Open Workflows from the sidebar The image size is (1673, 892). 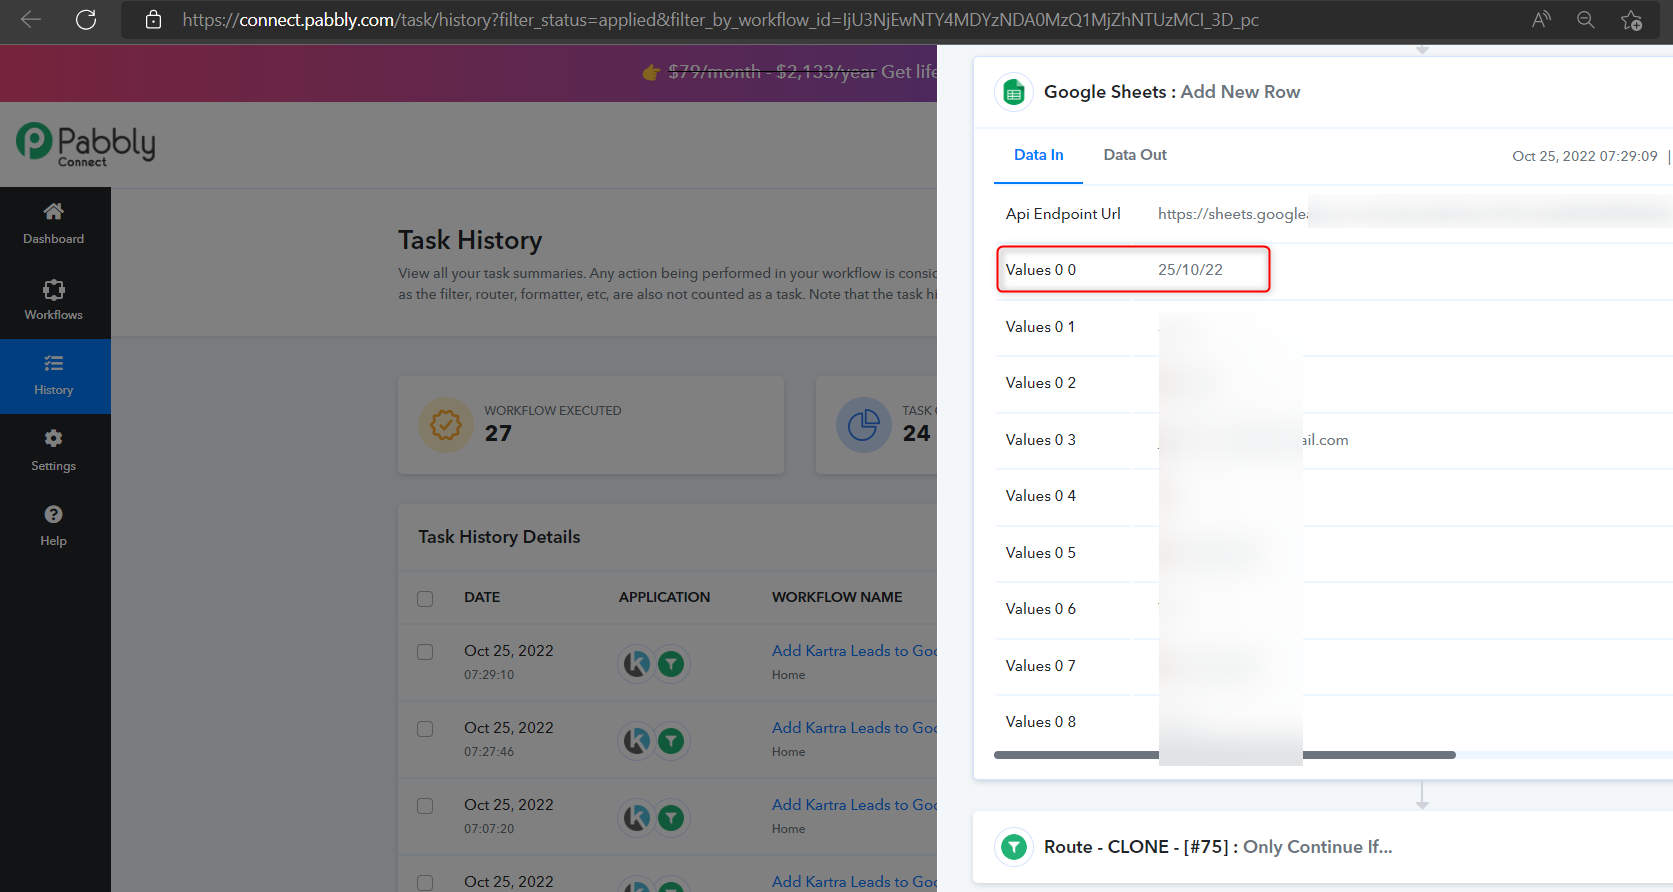click(54, 300)
